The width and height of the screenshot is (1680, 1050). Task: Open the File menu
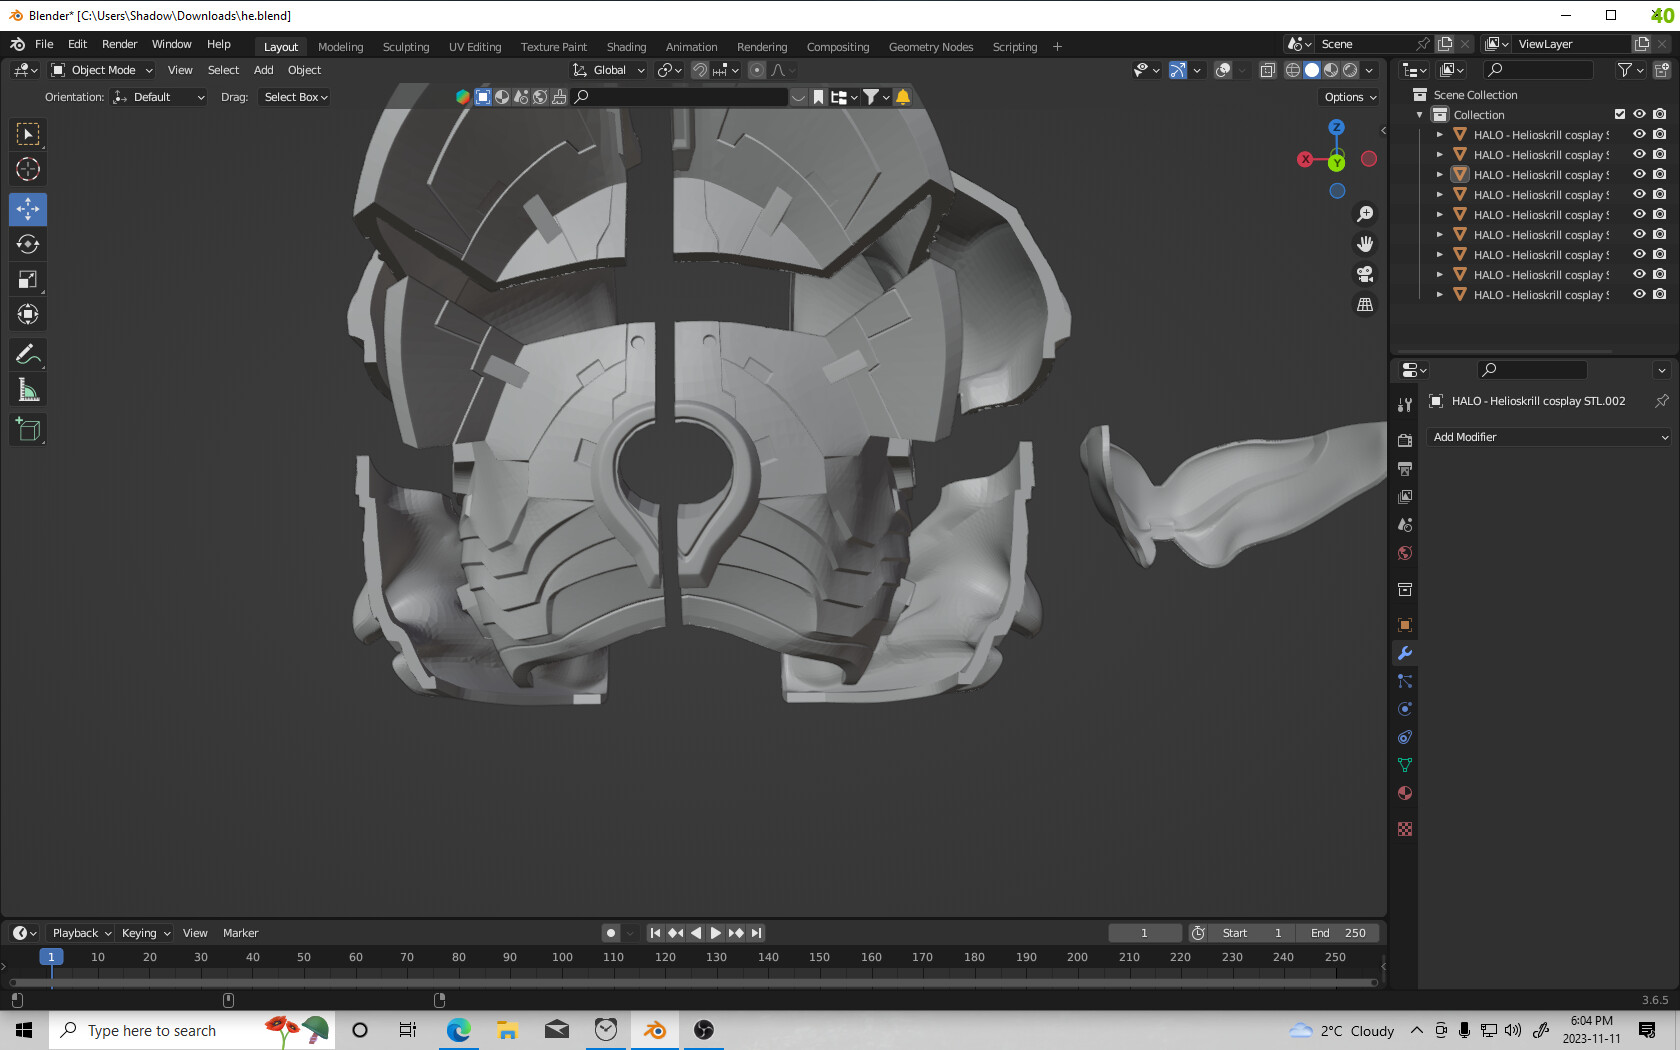(44, 44)
